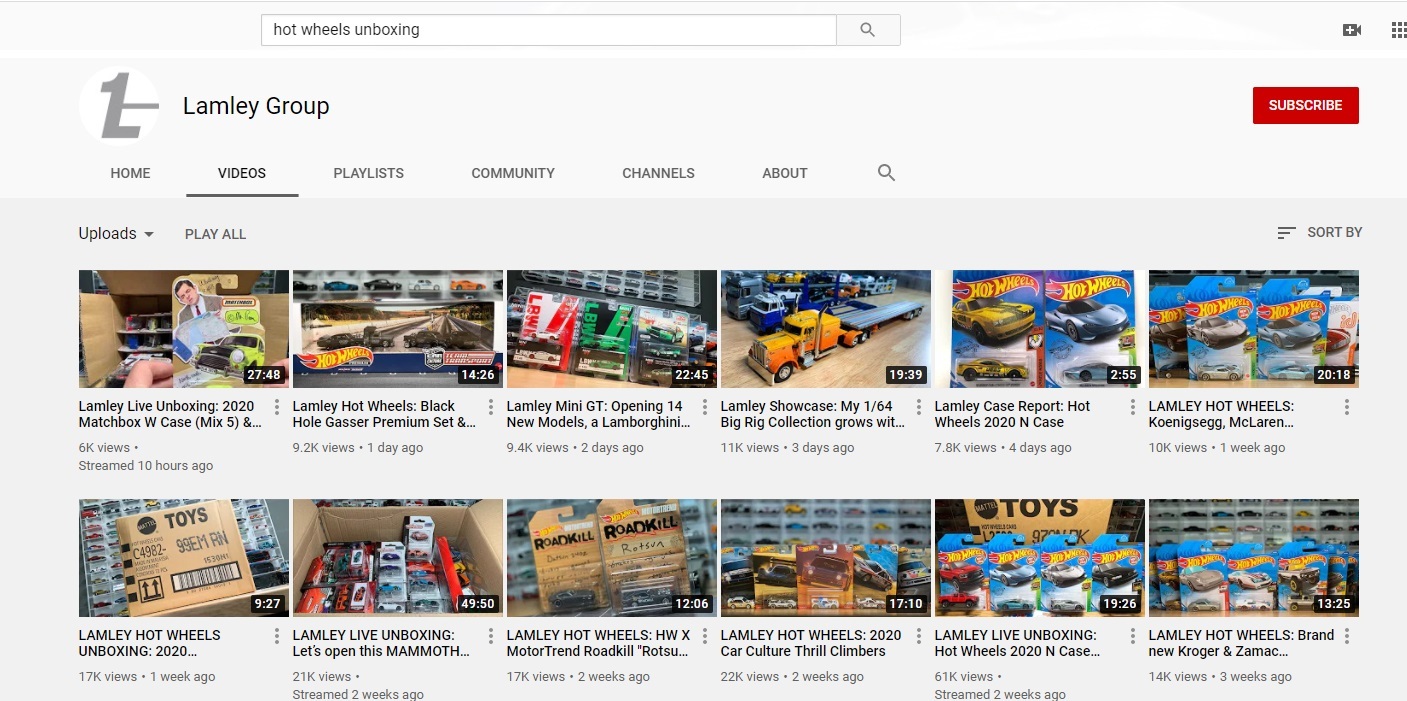Open three-dot menu for MotorTrend Roadkill video

705,636
